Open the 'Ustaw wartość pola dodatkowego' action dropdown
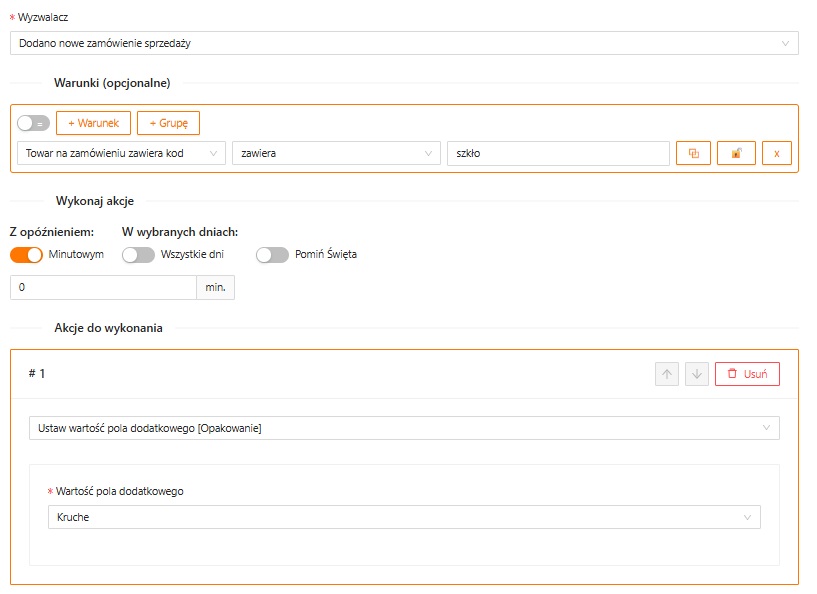This screenshot has width=817, height=594. 404,428
